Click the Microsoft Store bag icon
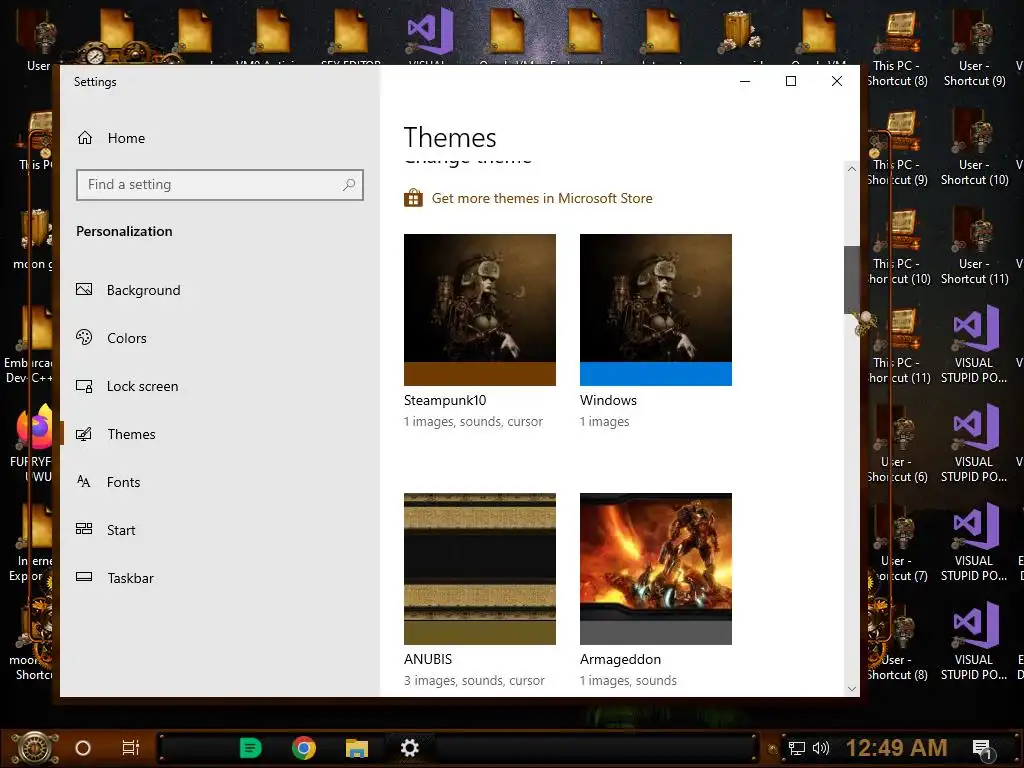Screen dimensions: 1024x768 413,198
